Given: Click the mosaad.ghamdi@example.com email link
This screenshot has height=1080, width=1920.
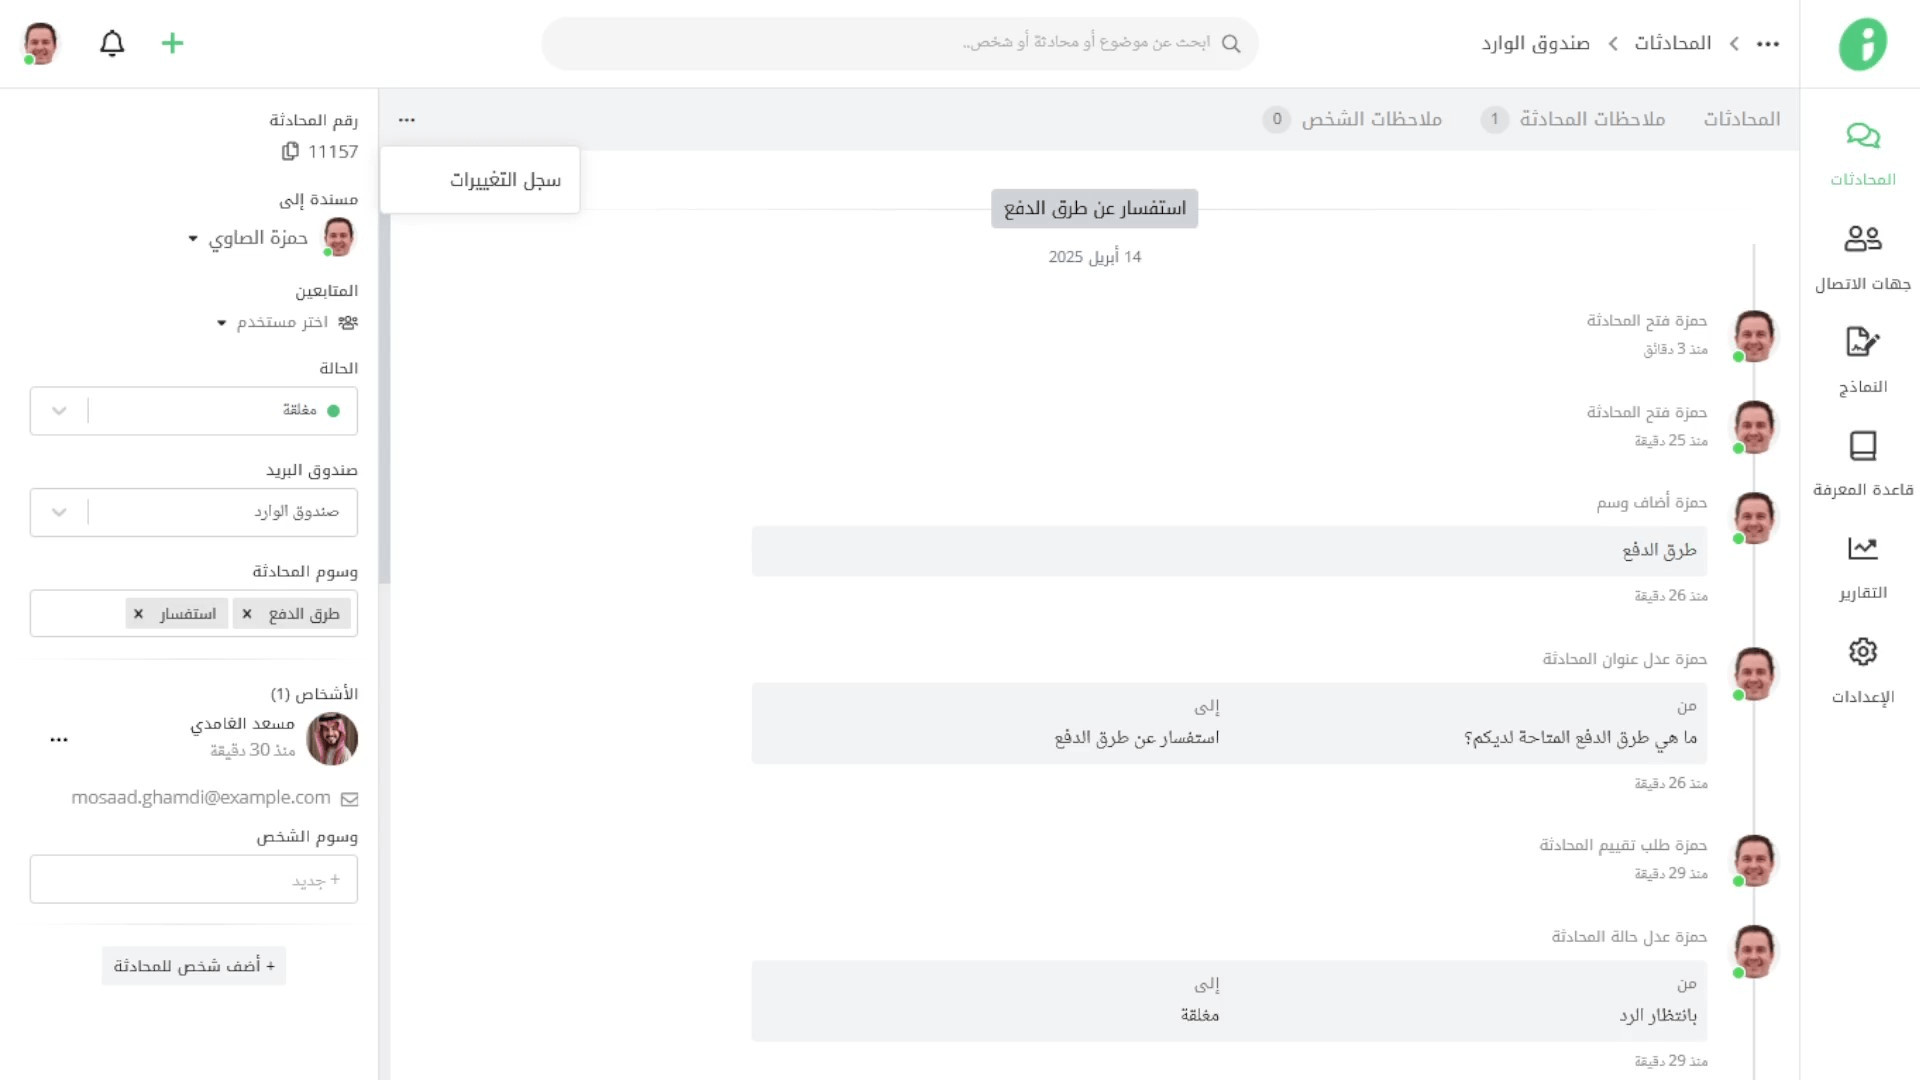Looking at the screenshot, I should coord(201,798).
